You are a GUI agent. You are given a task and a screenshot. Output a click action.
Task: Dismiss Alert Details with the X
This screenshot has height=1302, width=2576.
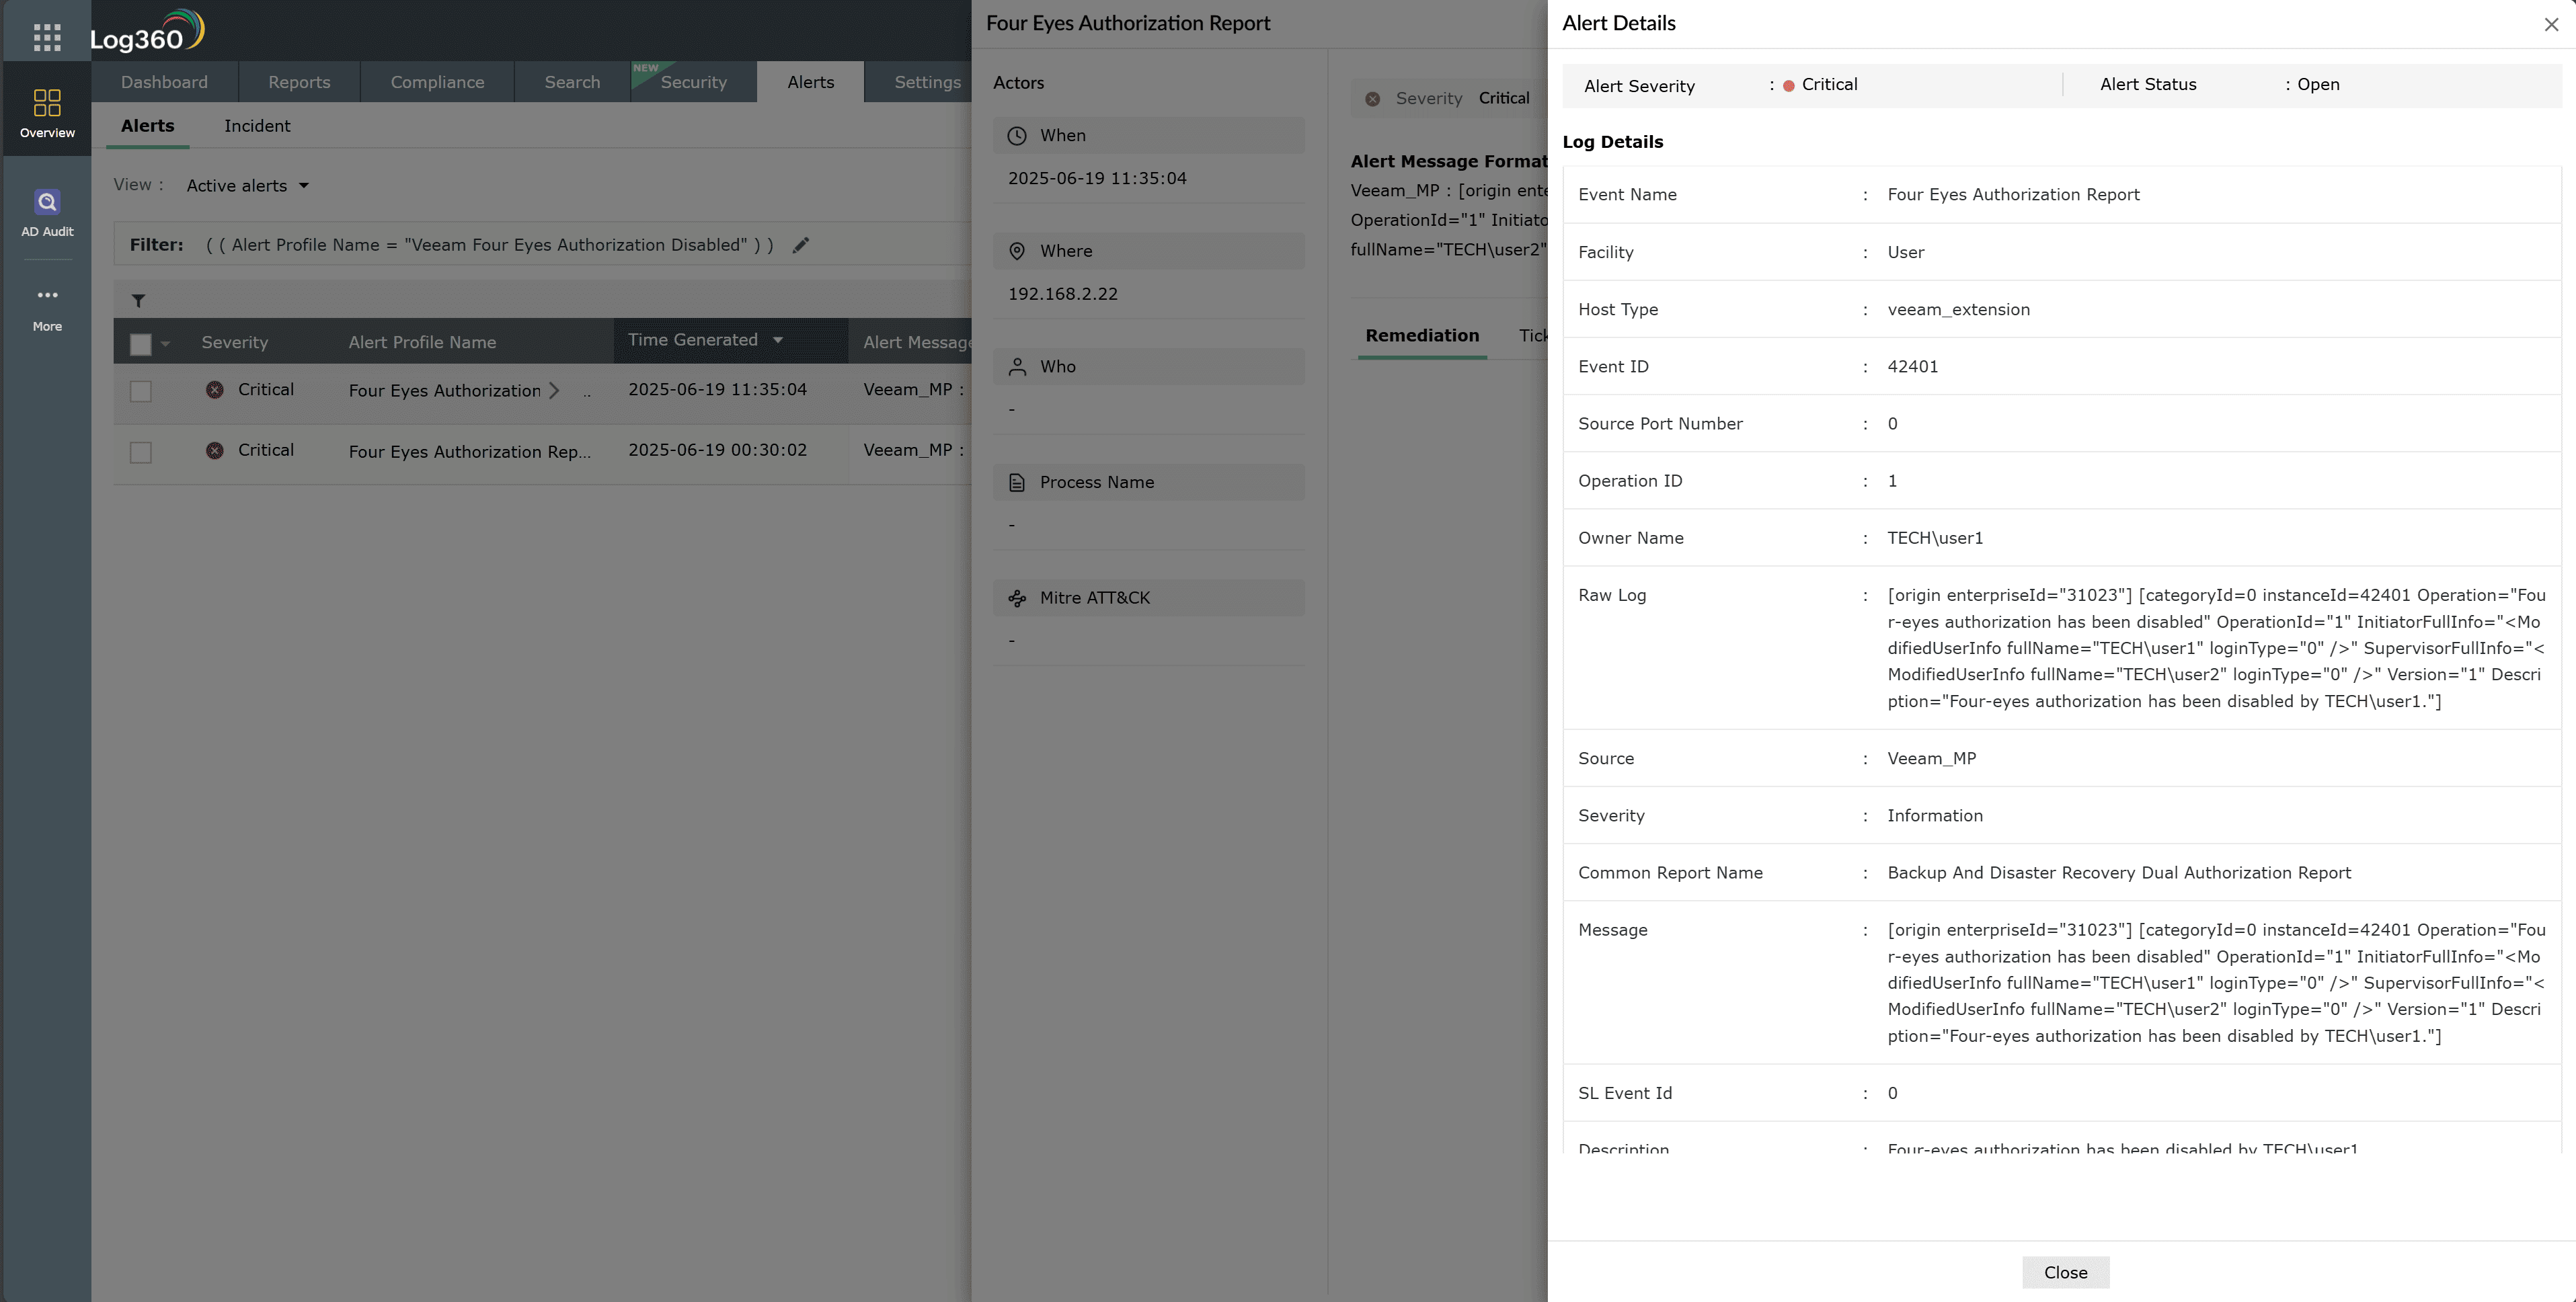[x=2551, y=24]
